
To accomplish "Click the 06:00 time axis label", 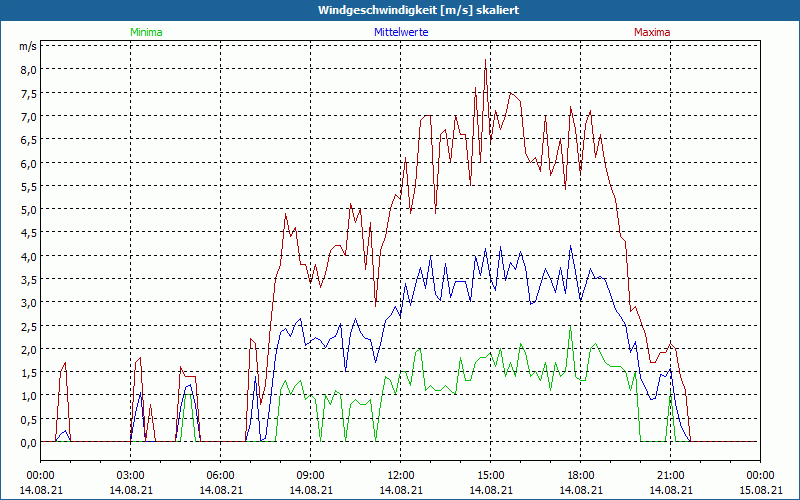I will pos(220,476).
